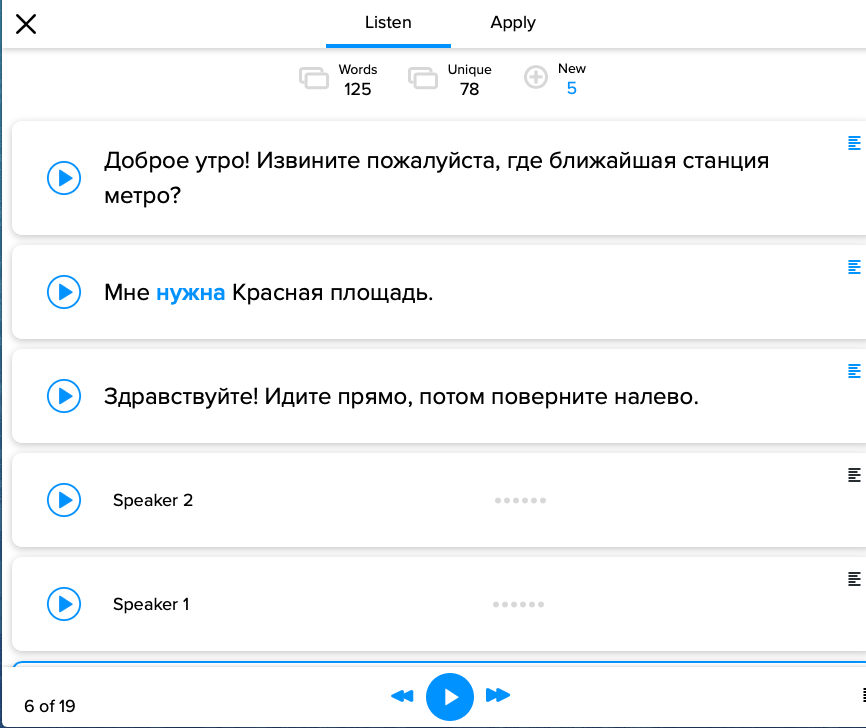This screenshot has height=728, width=866.
Task: Close the lesson with the X icon
Action: [x=26, y=24]
